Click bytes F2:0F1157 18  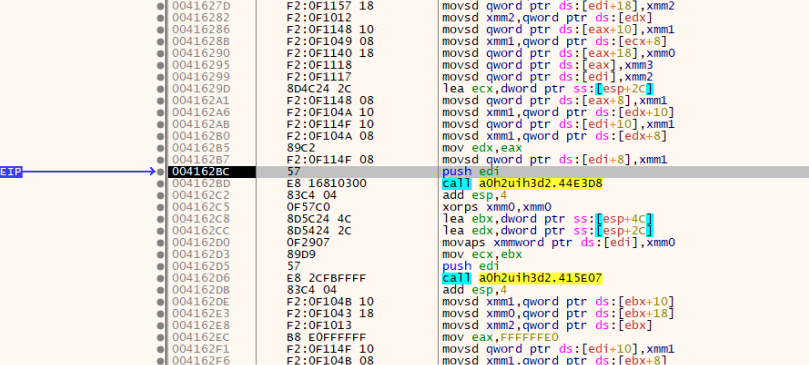coord(330,6)
